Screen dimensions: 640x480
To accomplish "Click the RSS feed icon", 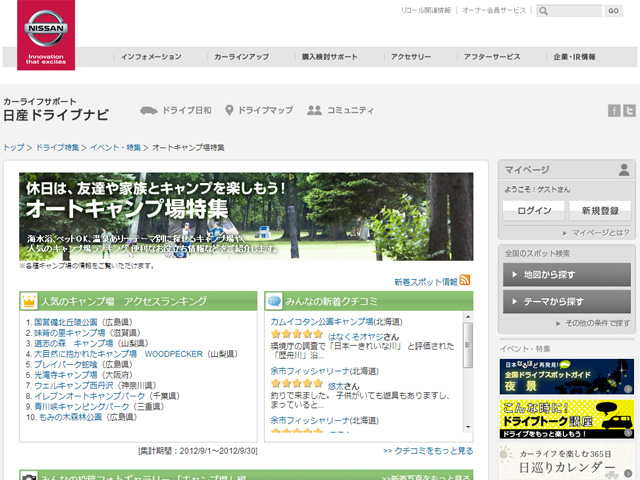I will [465, 281].
